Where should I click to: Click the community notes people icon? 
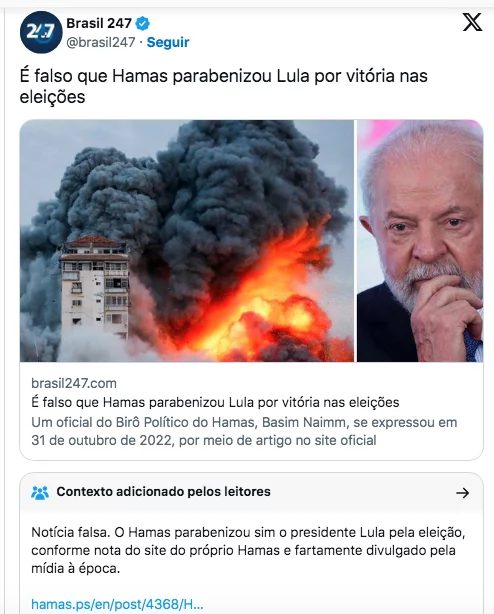click(40, 492)
